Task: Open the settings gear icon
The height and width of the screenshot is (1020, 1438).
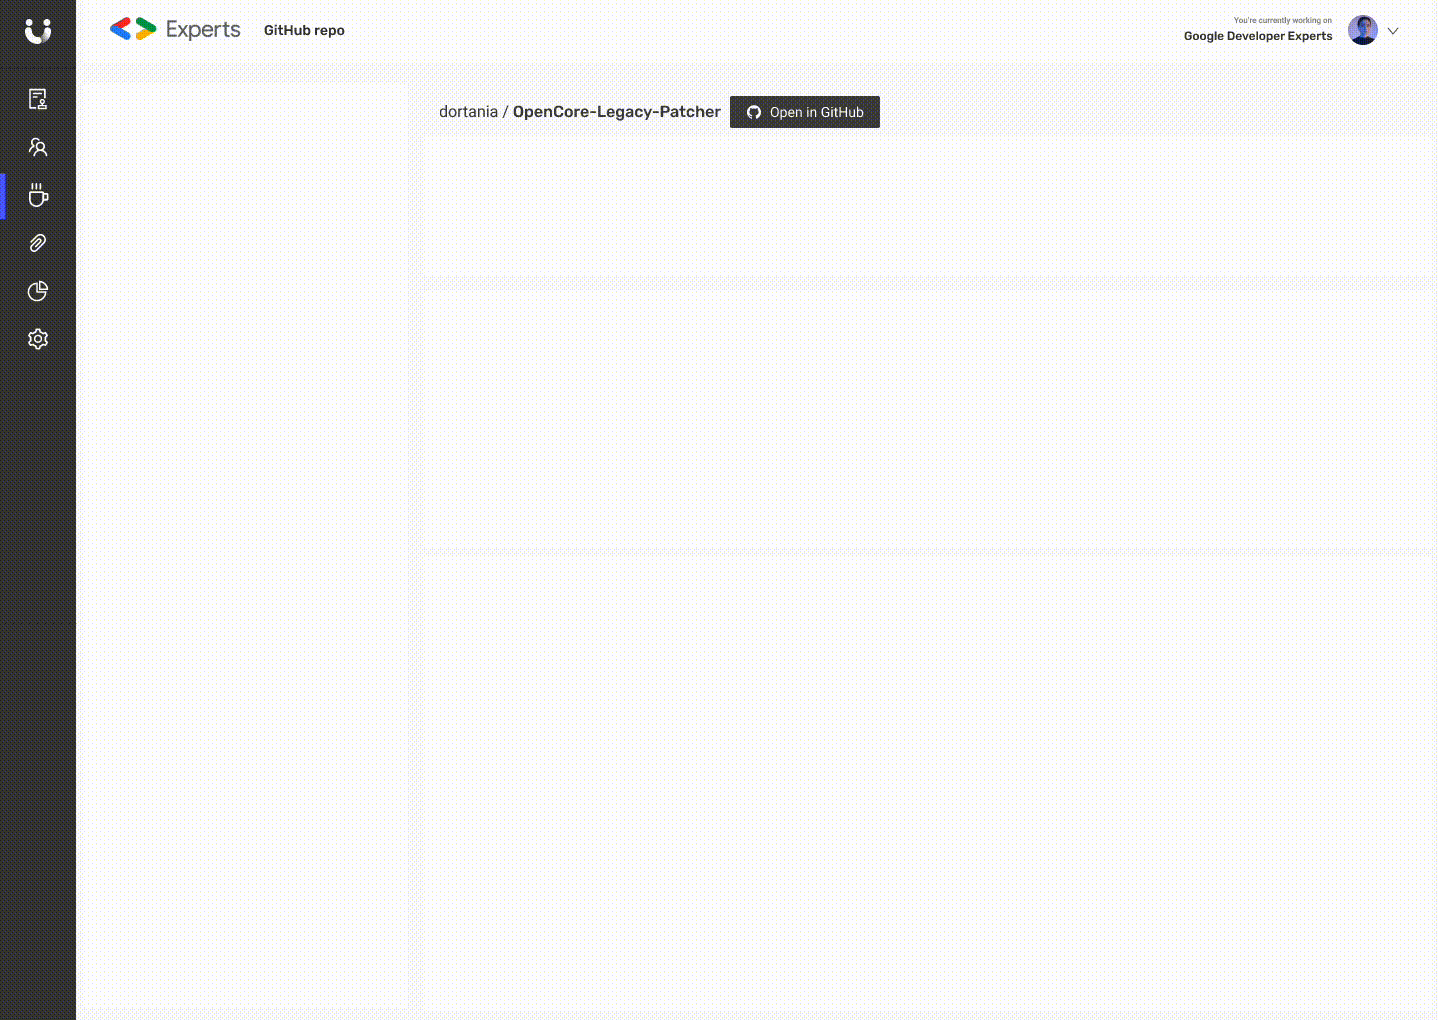Action: click(38, 339)
